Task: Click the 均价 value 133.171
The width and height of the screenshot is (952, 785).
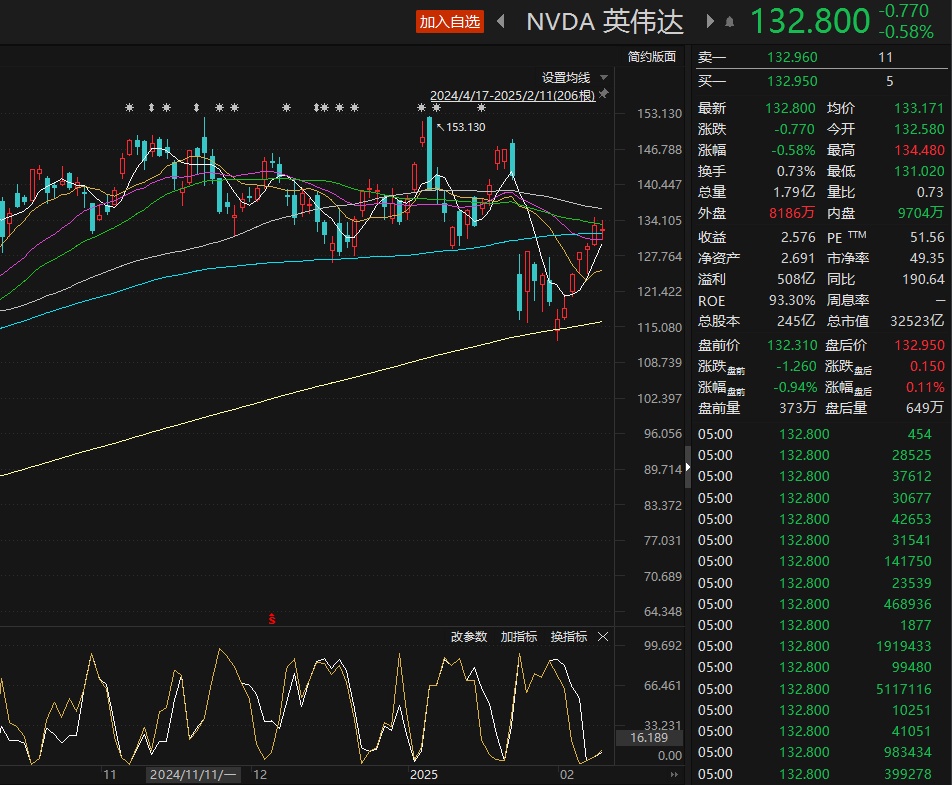Action: point(919,108)
